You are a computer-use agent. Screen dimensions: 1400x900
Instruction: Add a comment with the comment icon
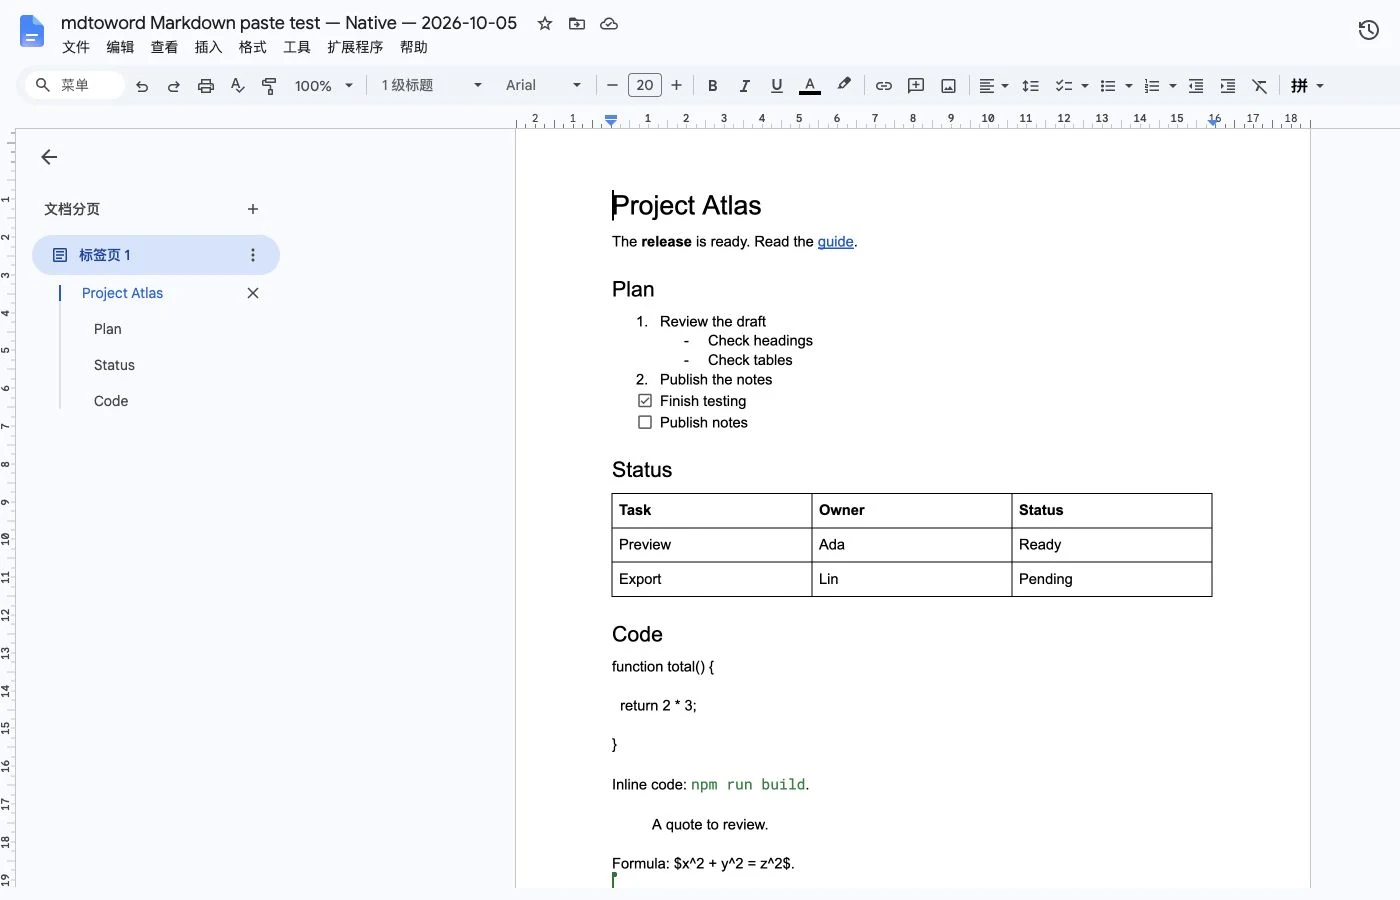(916, 86)
